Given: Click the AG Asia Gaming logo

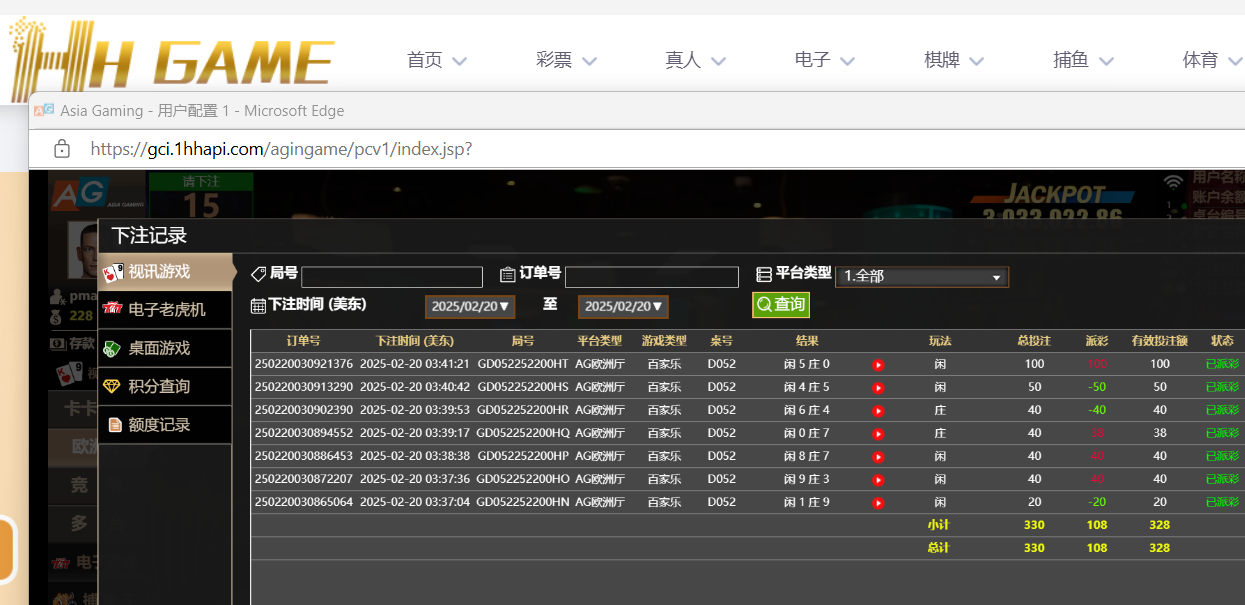Looking at the screenshot, I should point(78,194).
